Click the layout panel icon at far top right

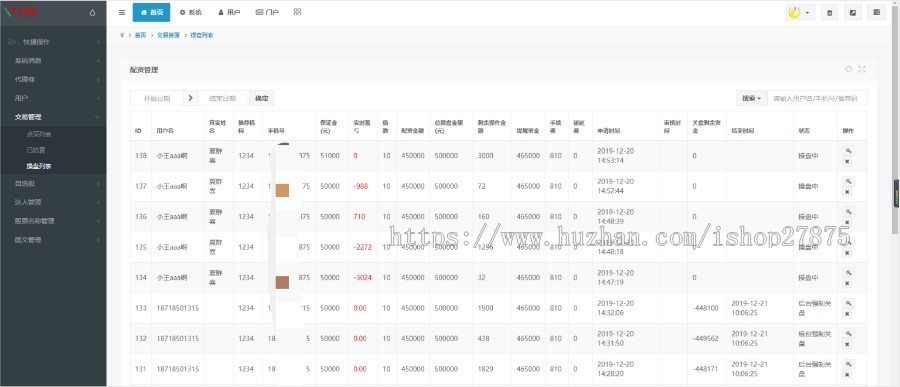(876, 13)
